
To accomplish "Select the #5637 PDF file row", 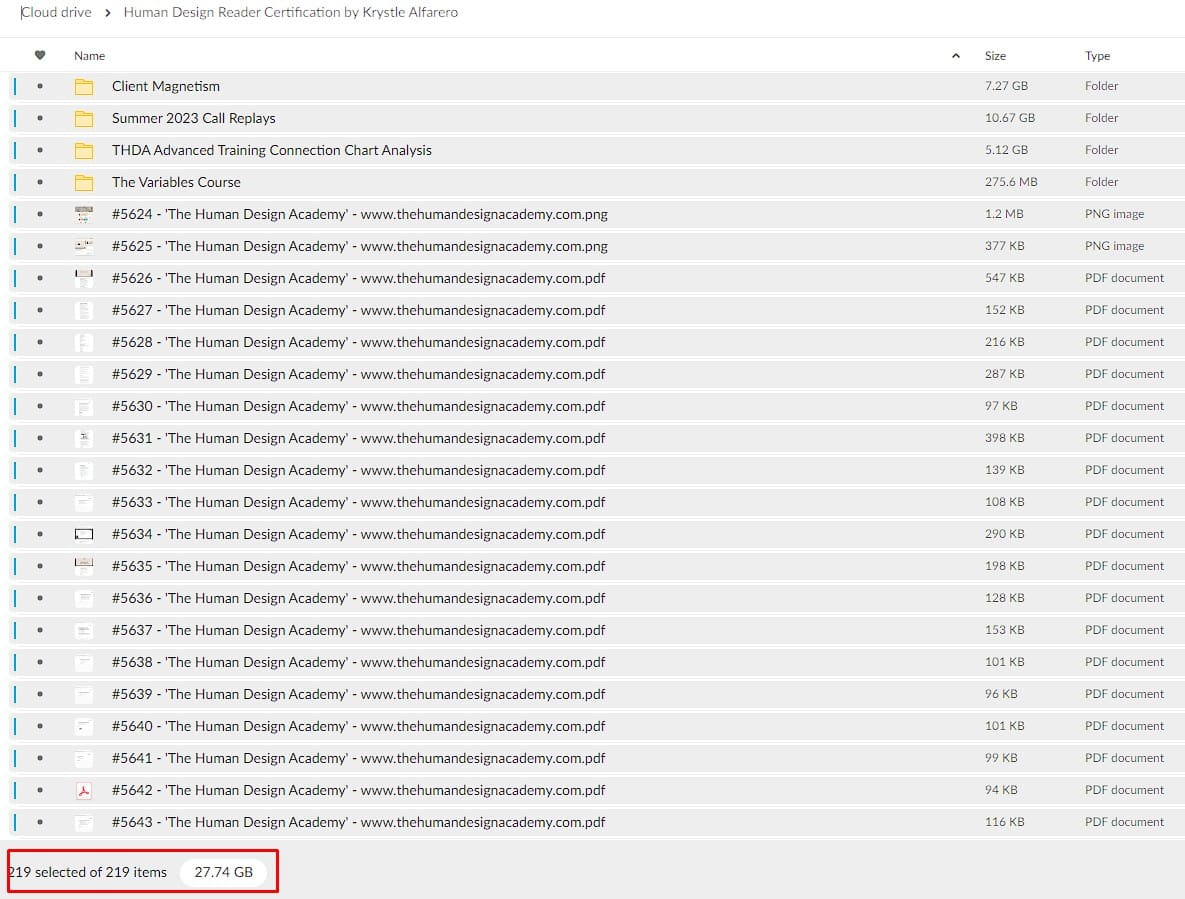I will click(x=358, y=630).
